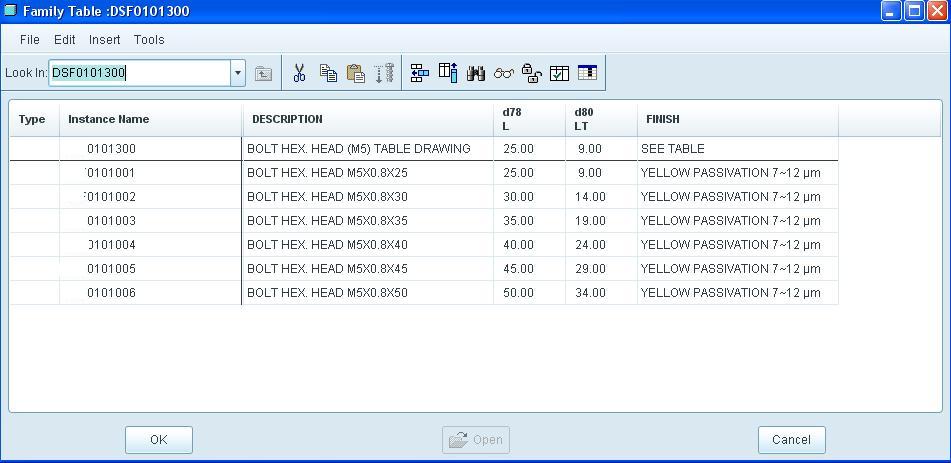Open the Edit menu
The image size is (951, 463).
tap(64, 39)
